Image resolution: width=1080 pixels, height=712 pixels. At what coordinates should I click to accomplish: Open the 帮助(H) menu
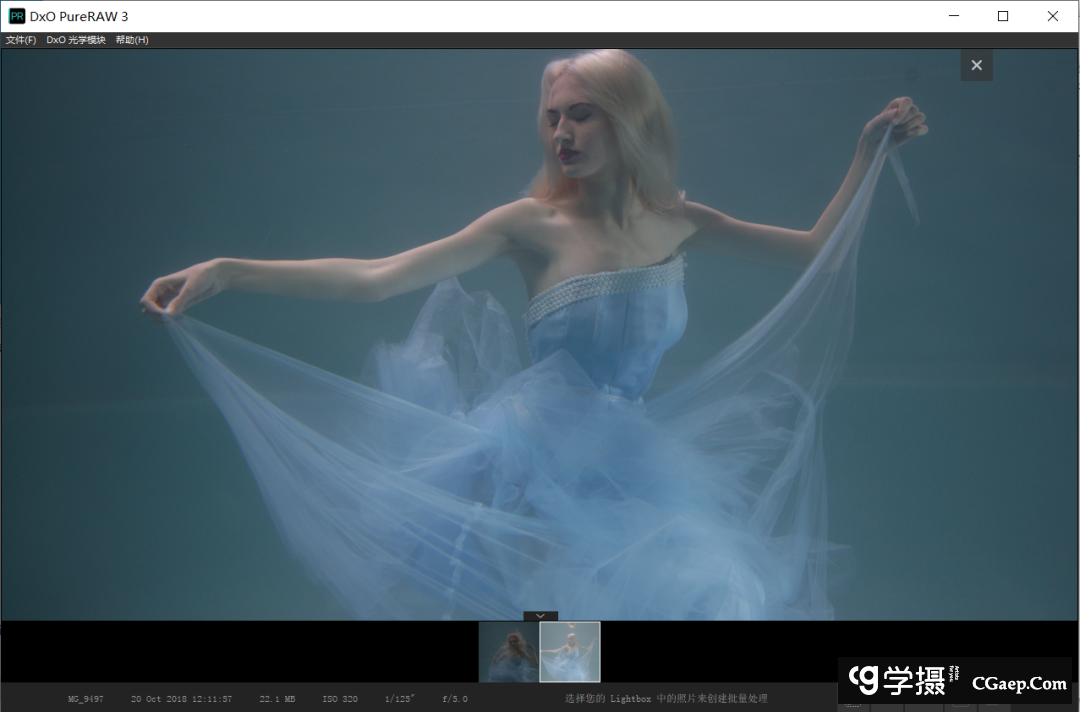pyautogui.click(x=132, y=40)
